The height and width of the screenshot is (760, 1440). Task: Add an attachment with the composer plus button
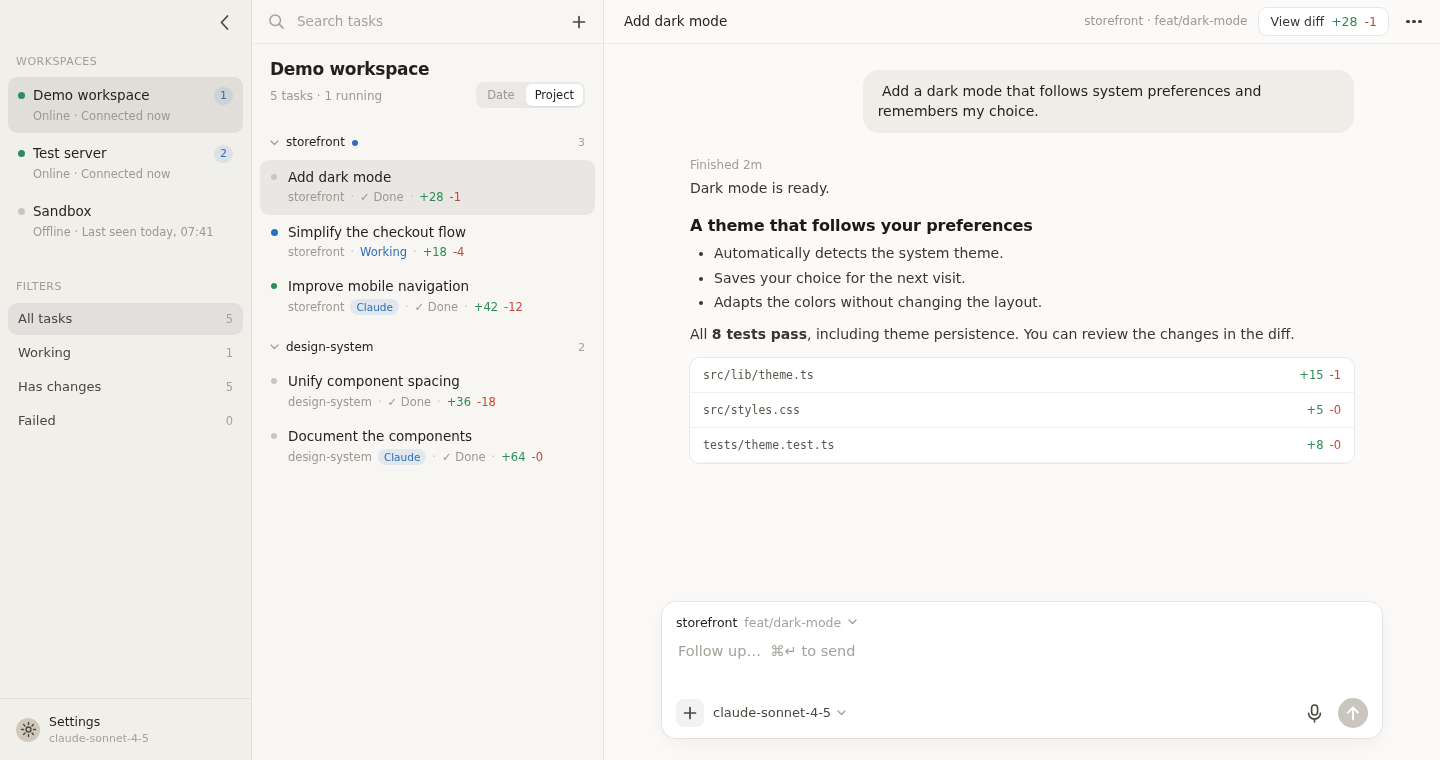point(690,713)
